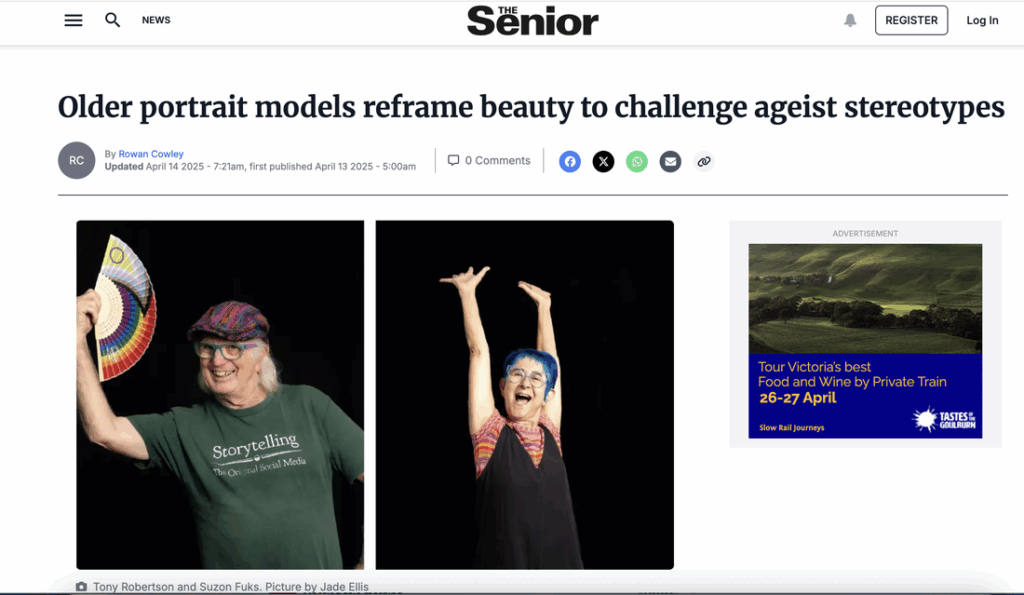Click the Tastes of Goulburn advertisement
The width and height of the screenshot is (1024, 595).
(x=865, y=341)
